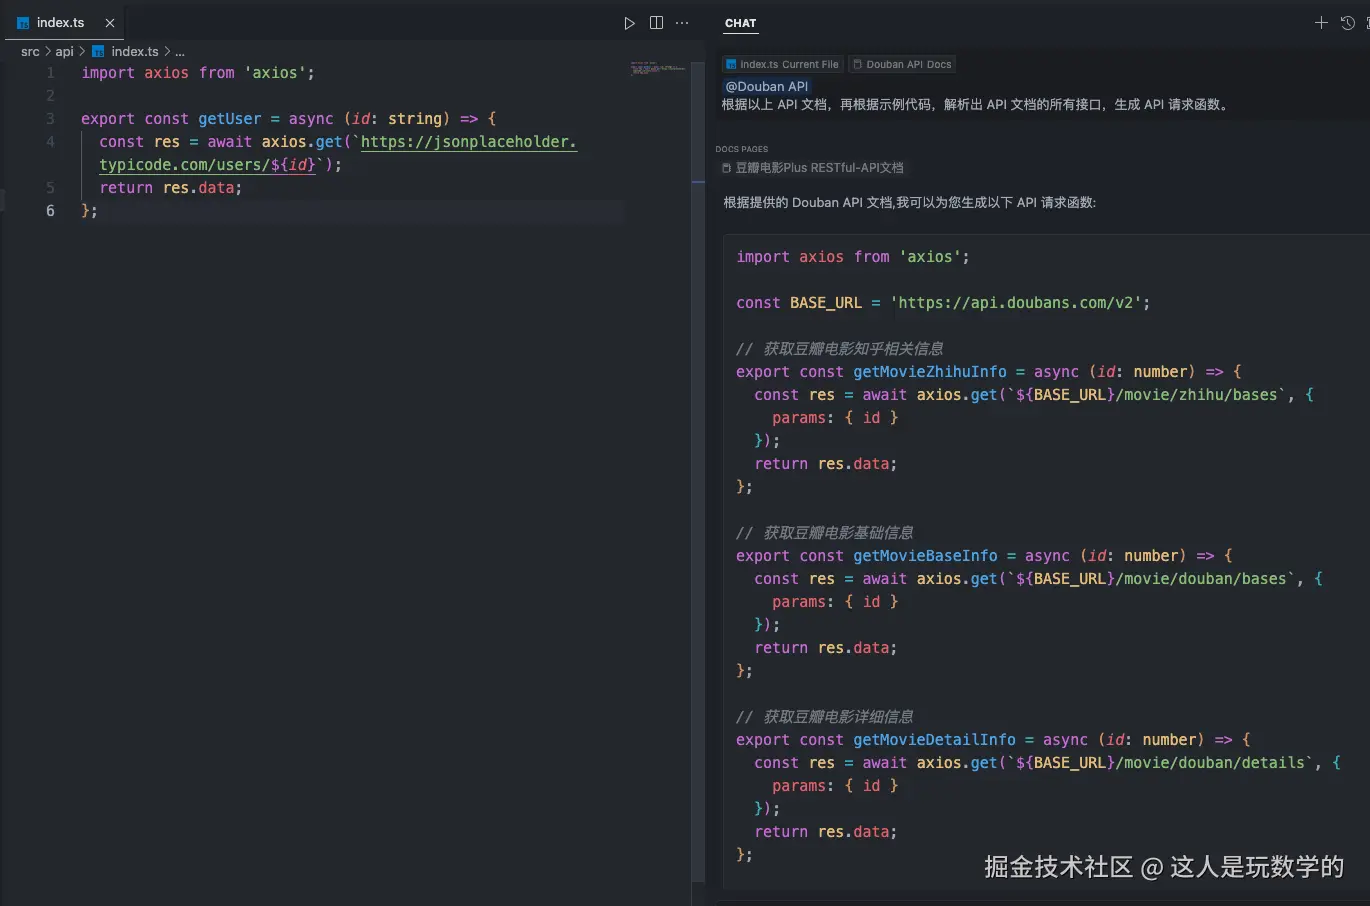Image resolution: width=1370 pixels, height=906 pixels.
Task: Split the editor with the split icon
Action: (x=656, y=23)
